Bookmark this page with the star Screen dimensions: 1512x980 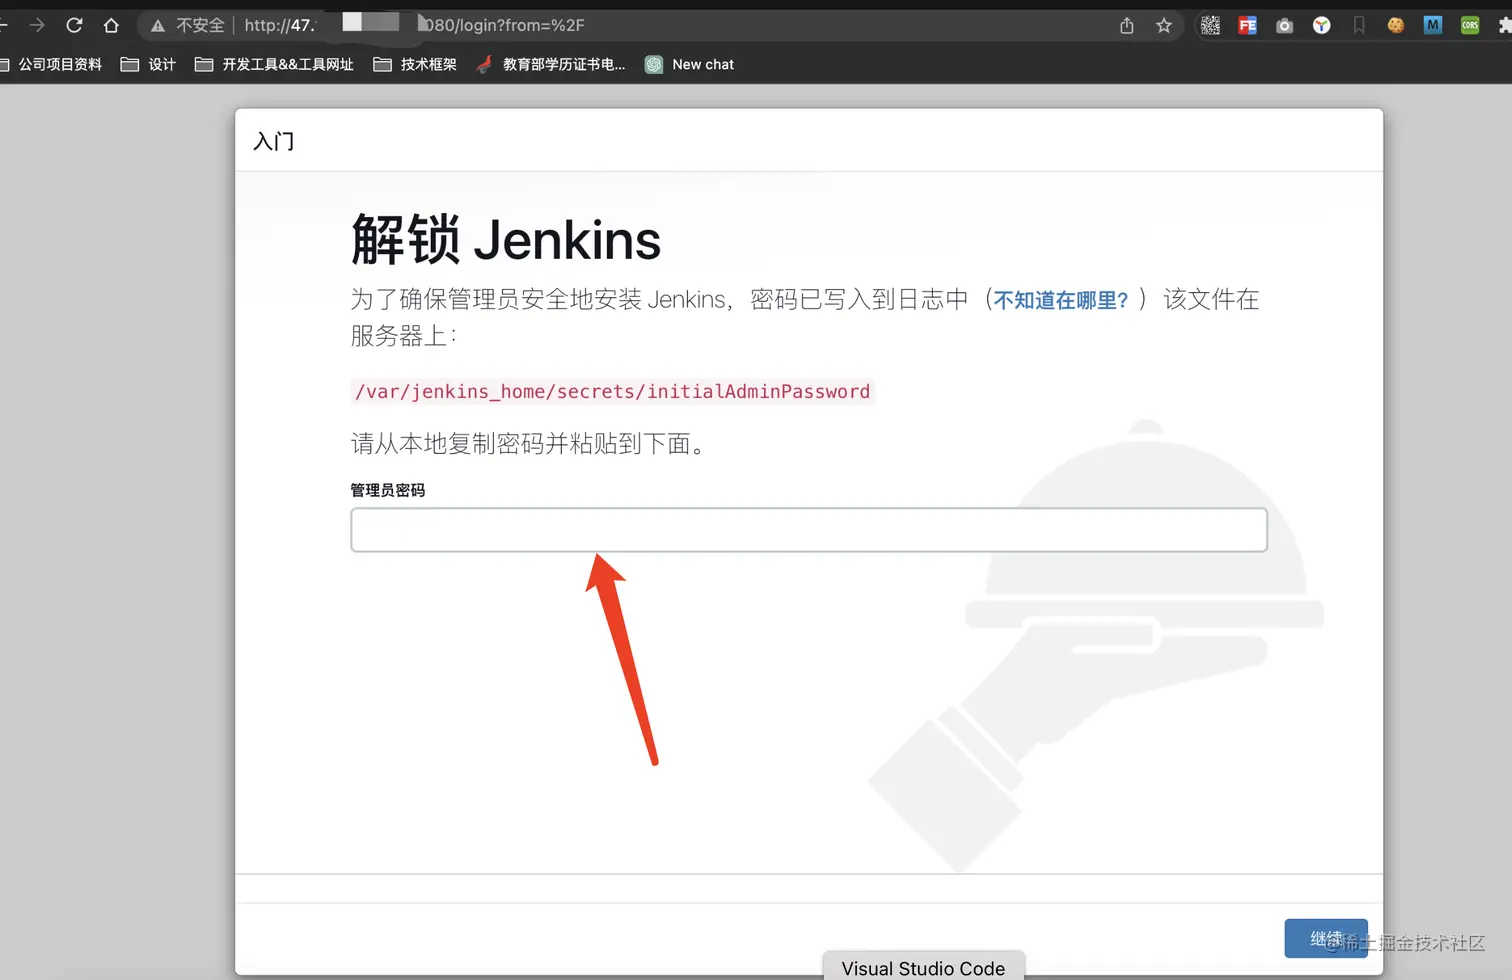(1164, 25)
